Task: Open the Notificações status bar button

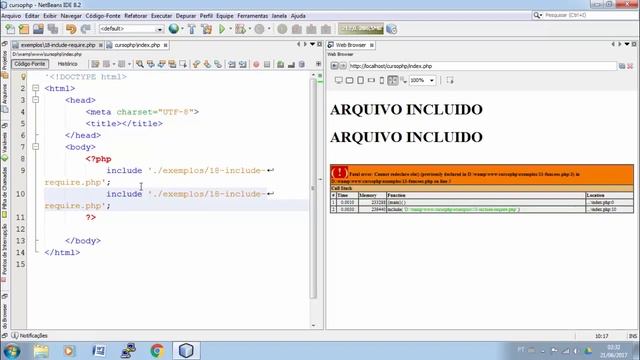Action: [29, 336]
